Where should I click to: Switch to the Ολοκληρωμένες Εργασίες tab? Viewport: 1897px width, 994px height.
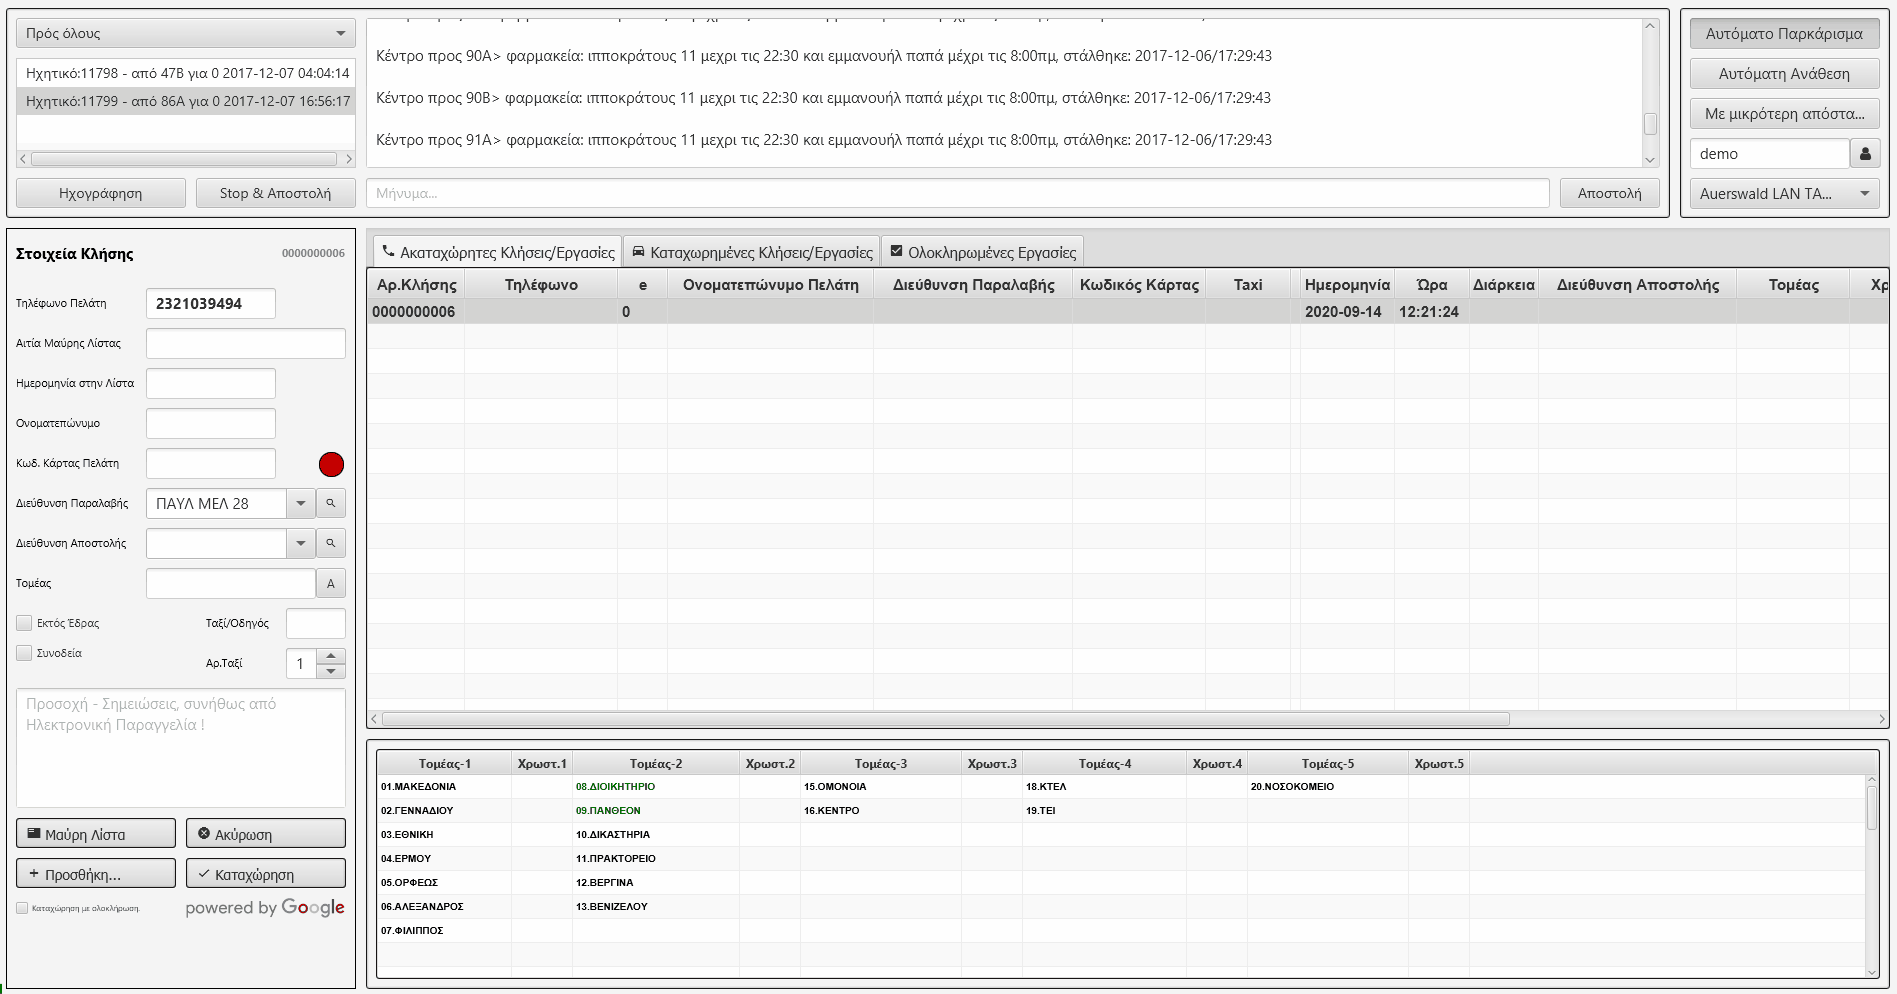(985, 250)
